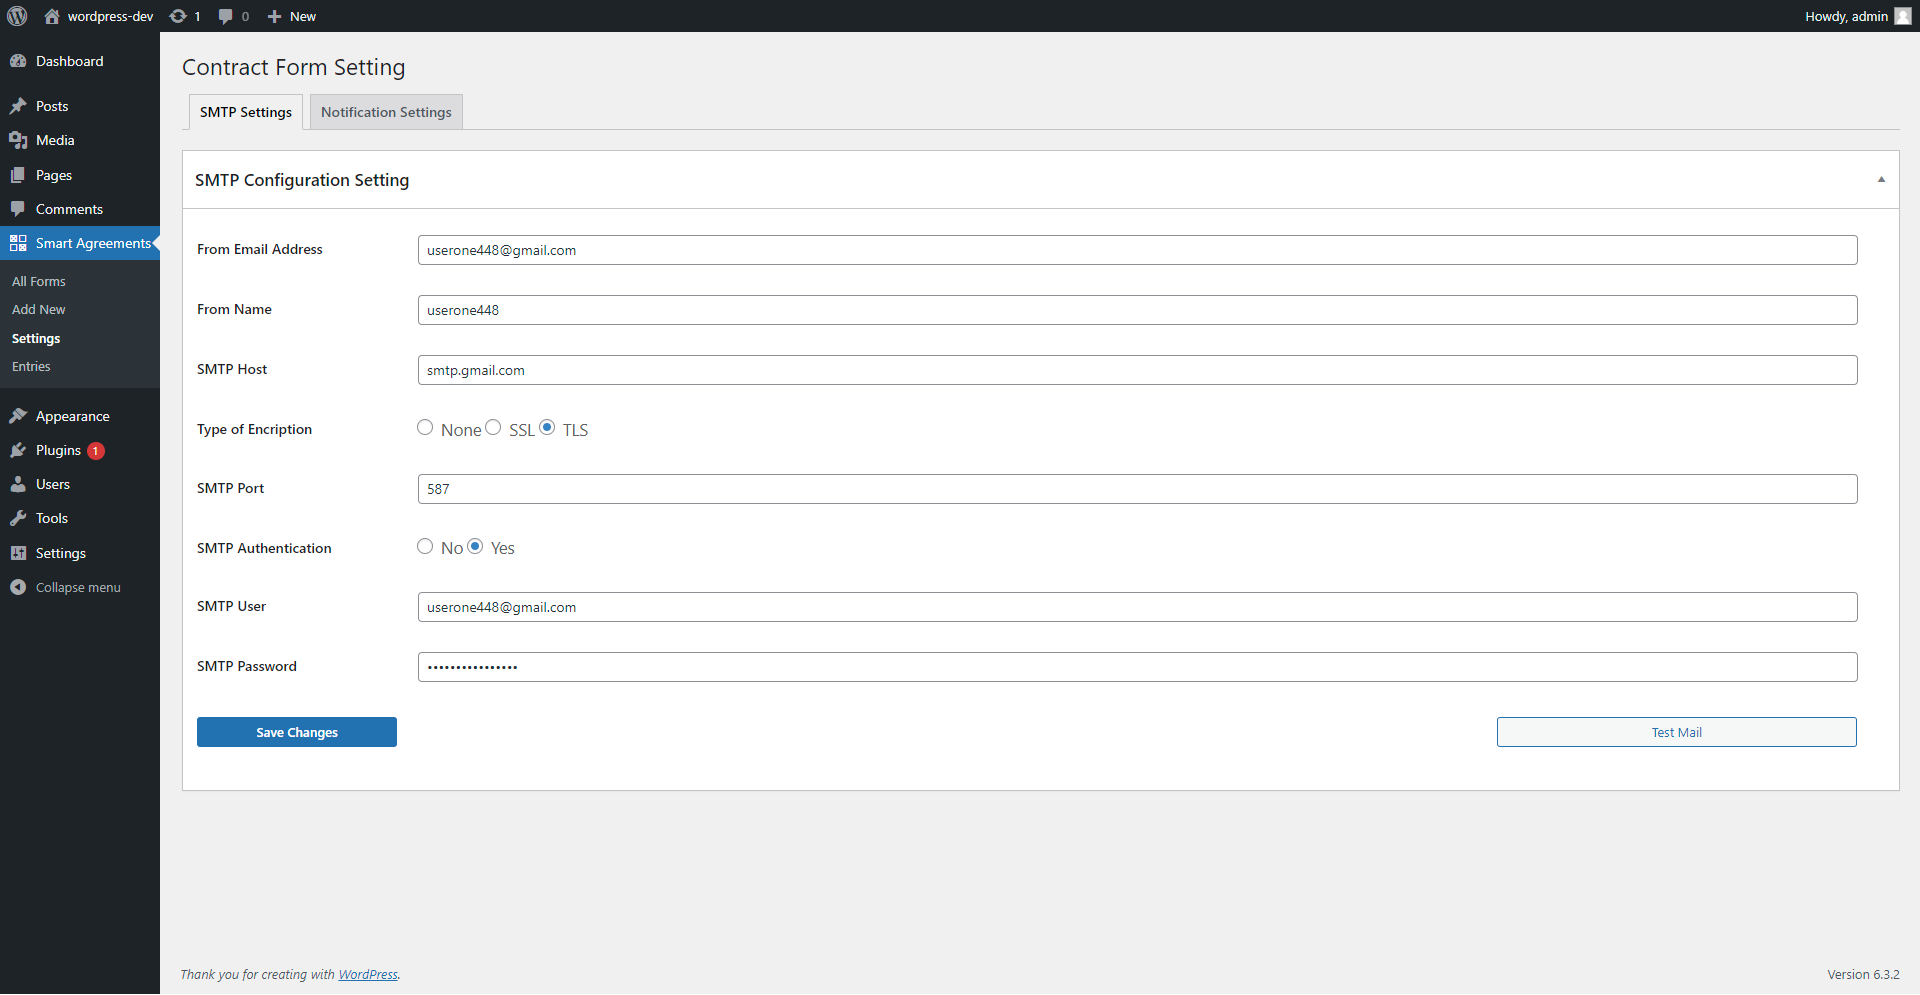Set SMTP Authentication to Yes
The width and height of the screenshot is (1920, 995).
475,546
